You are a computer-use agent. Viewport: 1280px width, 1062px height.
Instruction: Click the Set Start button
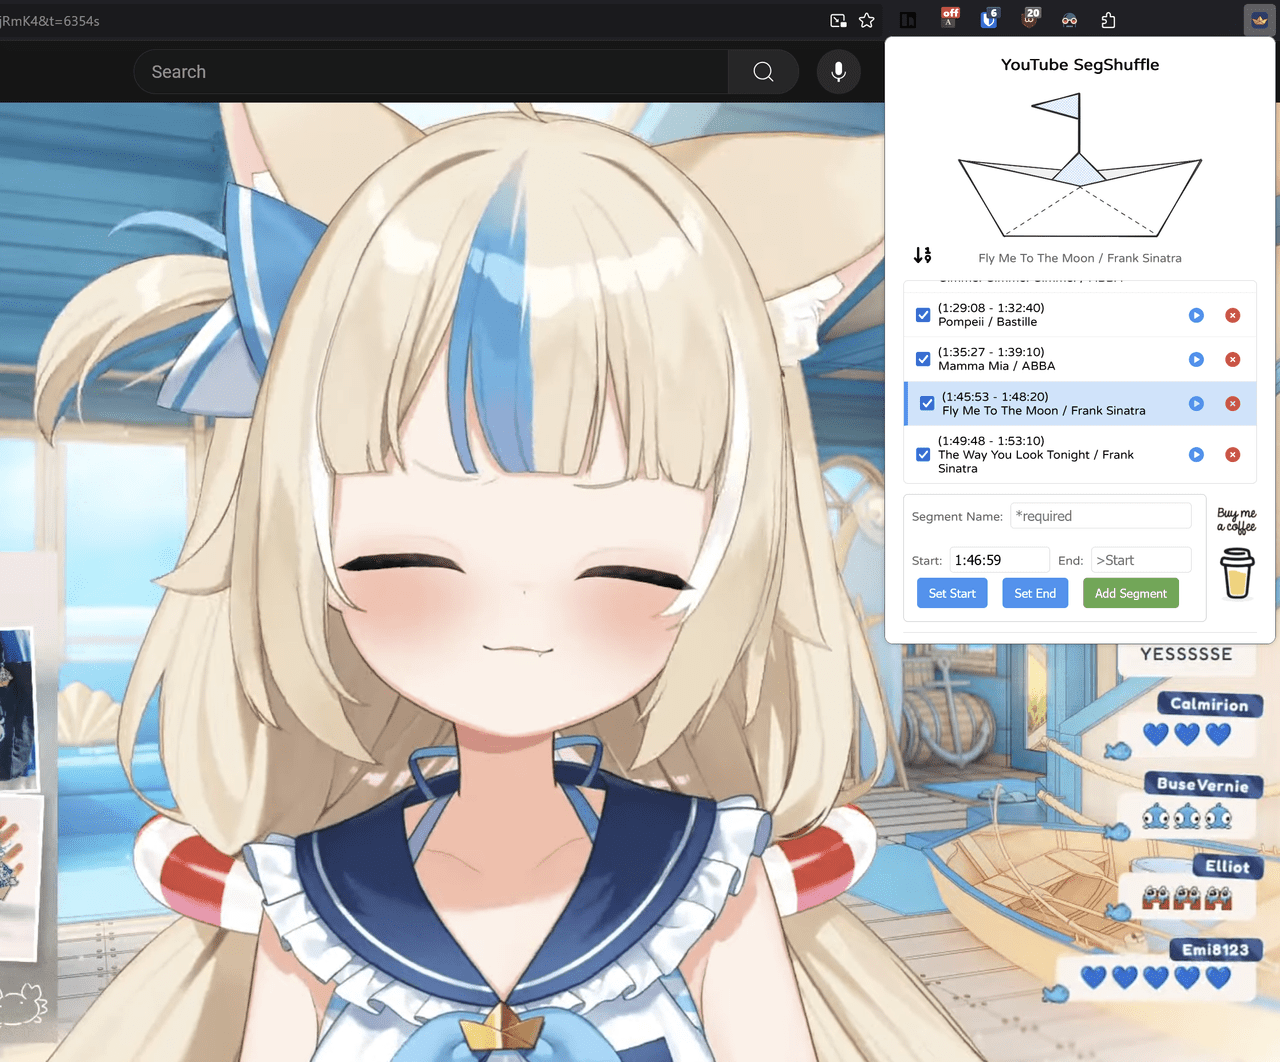pyautogui.click(x=952, y=593)
